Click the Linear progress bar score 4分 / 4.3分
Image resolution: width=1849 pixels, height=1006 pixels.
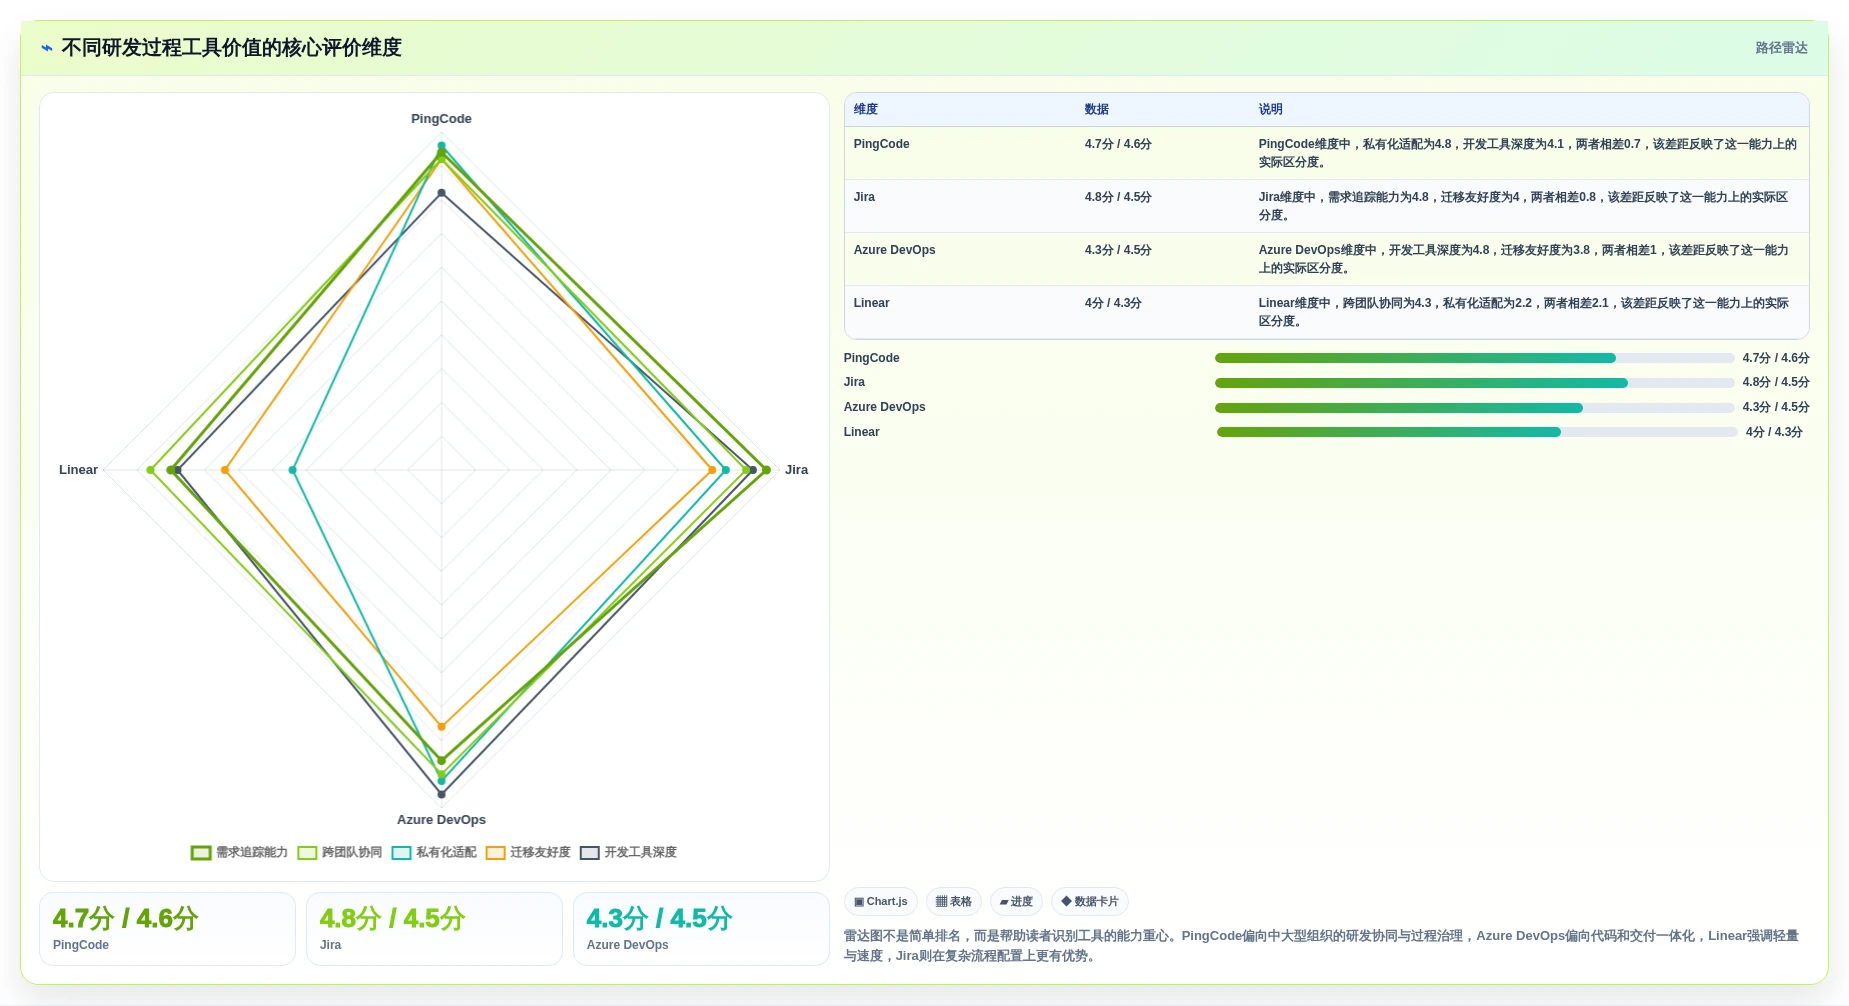click(x=1774, y=432)
